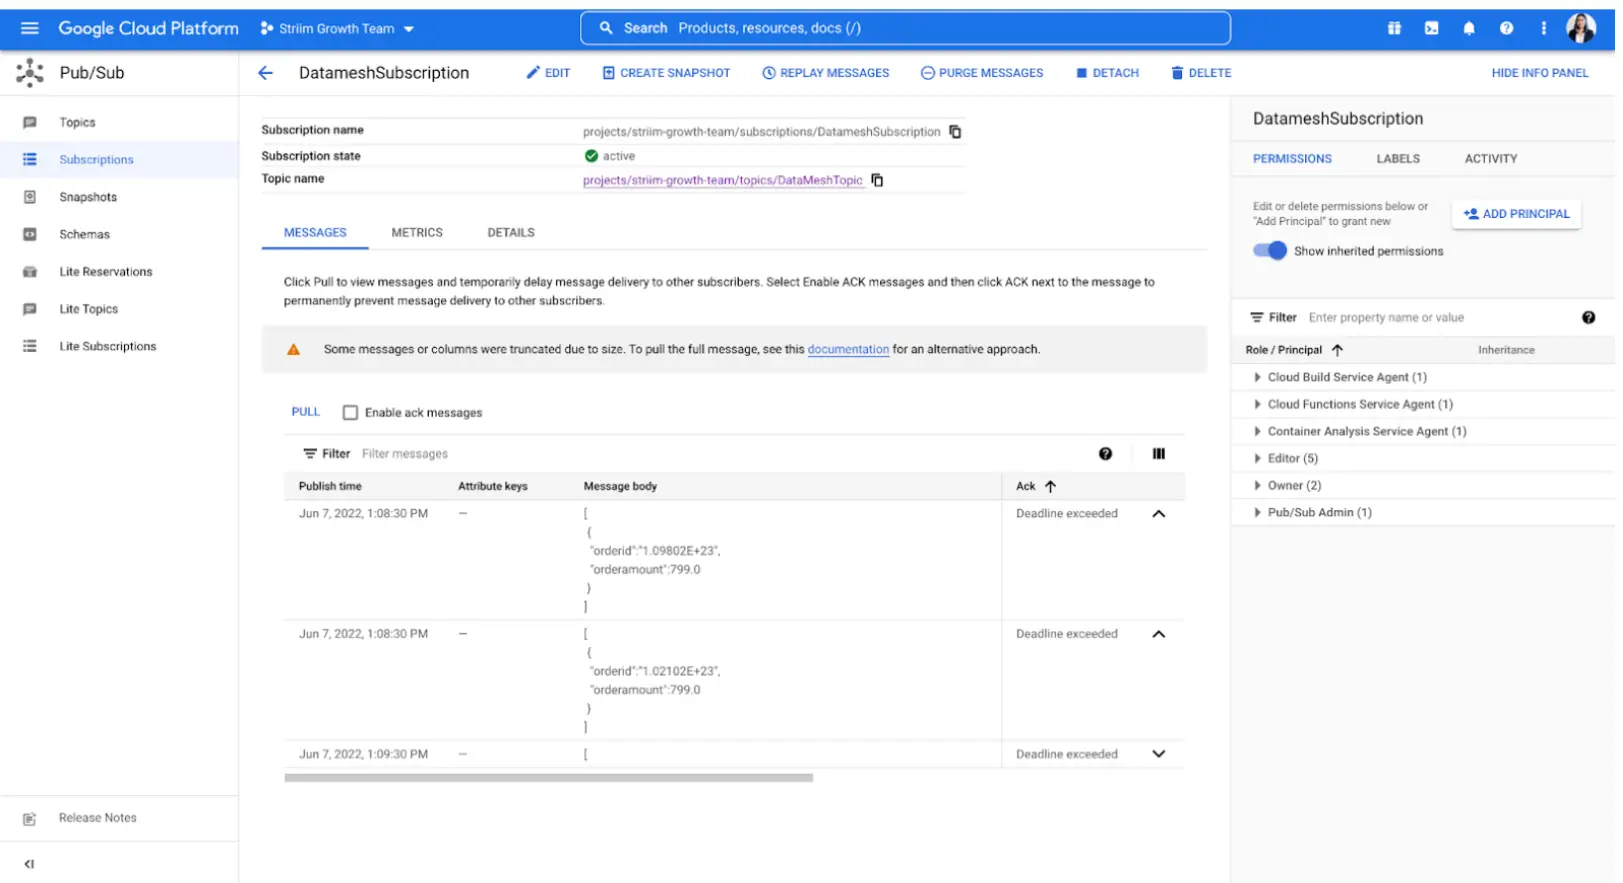This screenshot has width=1623, height=883.
Task: Collapse the first message row
Action: coord(1158,514)
